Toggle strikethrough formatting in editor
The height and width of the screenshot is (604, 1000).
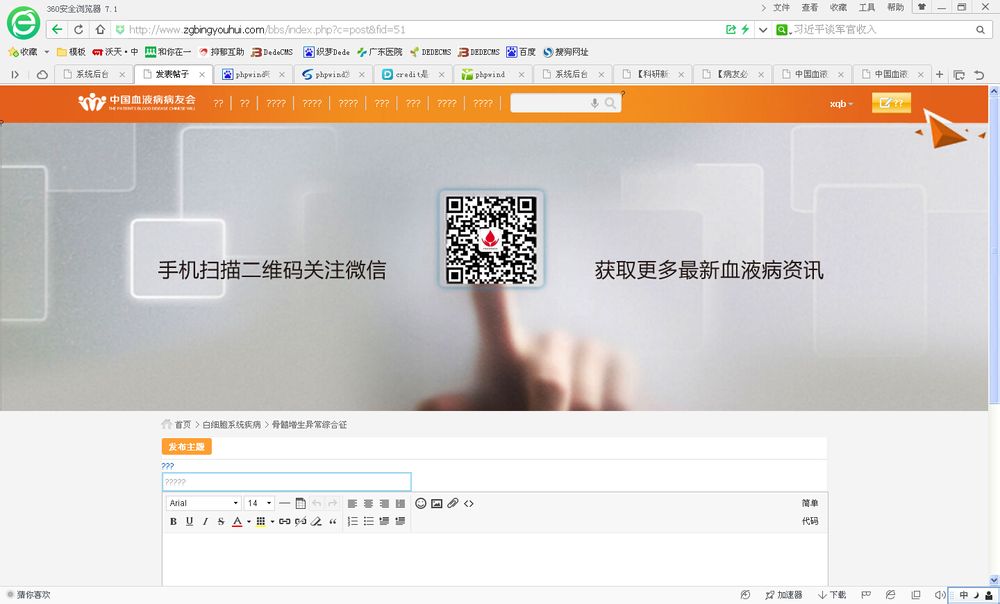(221, 521)
